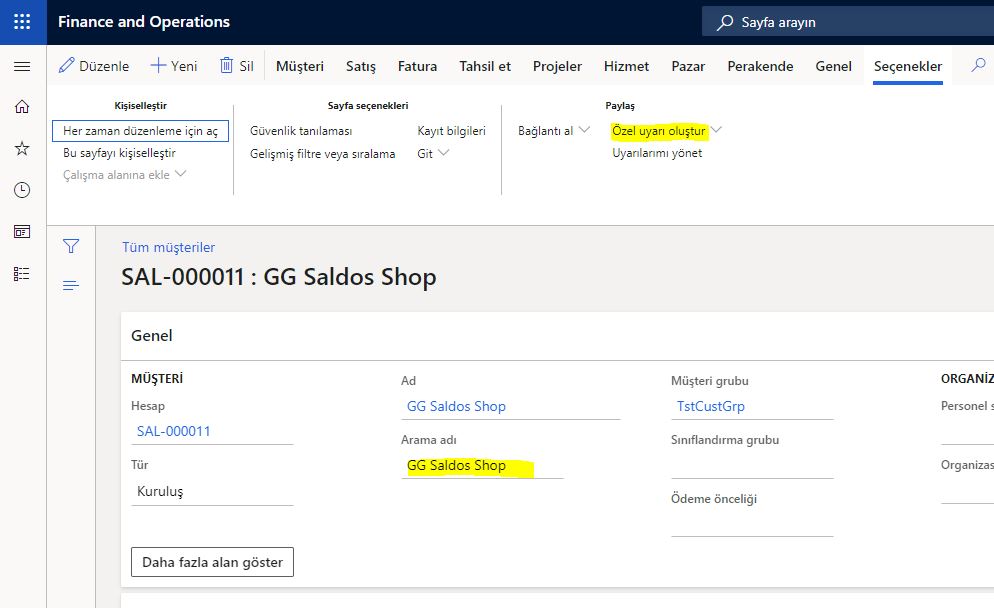Open the Perakende tab
994x608 pixels.
coord(760,66)
